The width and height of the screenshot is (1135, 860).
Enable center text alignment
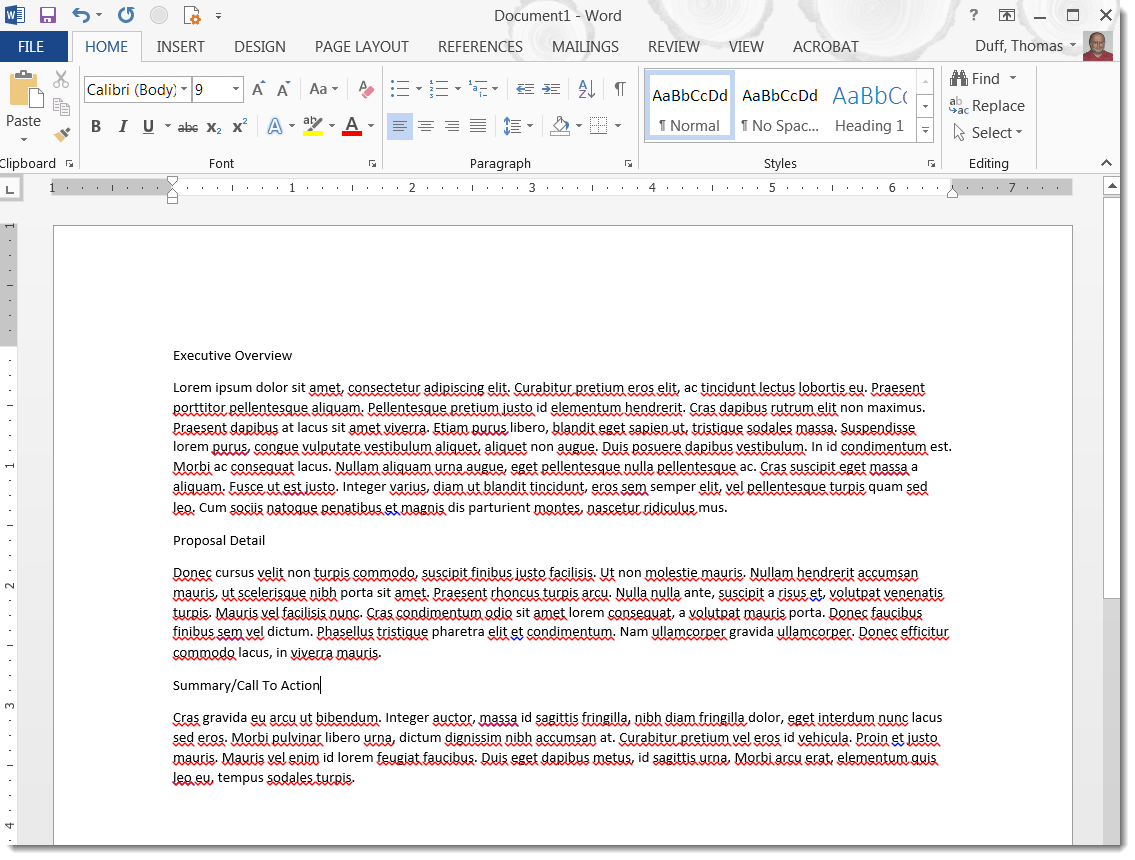tap(425, 126)
